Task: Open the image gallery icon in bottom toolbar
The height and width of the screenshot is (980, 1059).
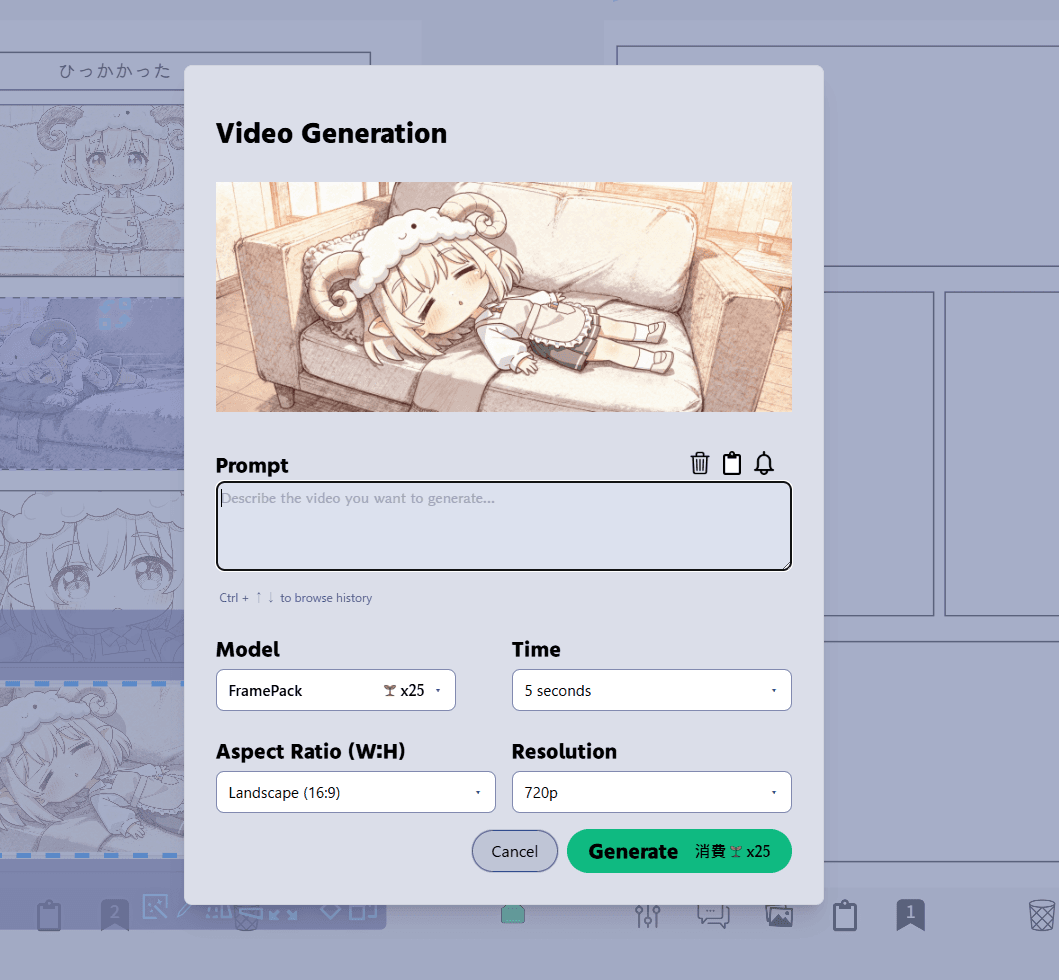Action: pyautogui.click(x=779, y=915)
